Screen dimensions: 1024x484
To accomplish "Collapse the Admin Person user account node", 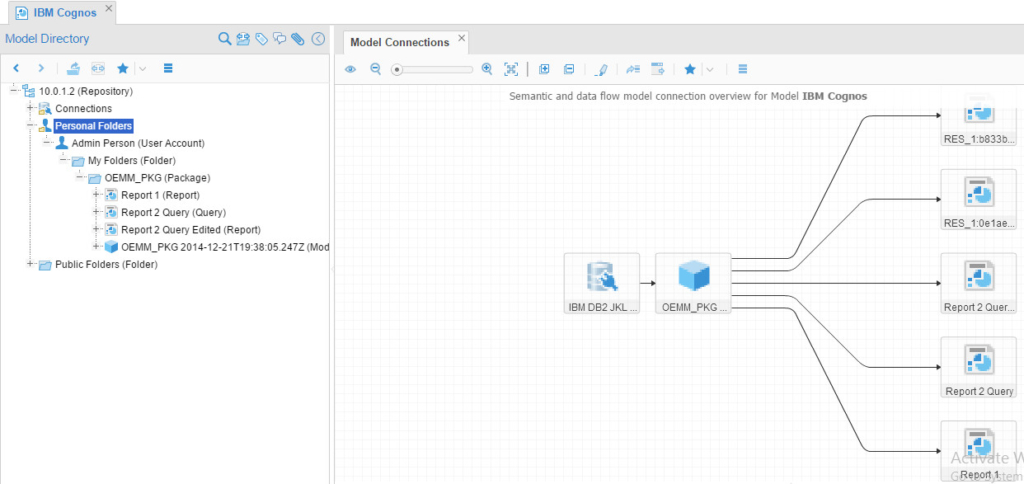I will click(x=46, y=142).
